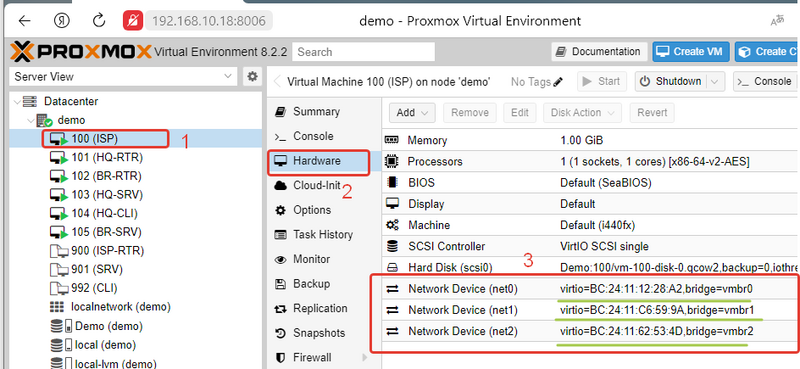Click the Memory row icon

391,140
